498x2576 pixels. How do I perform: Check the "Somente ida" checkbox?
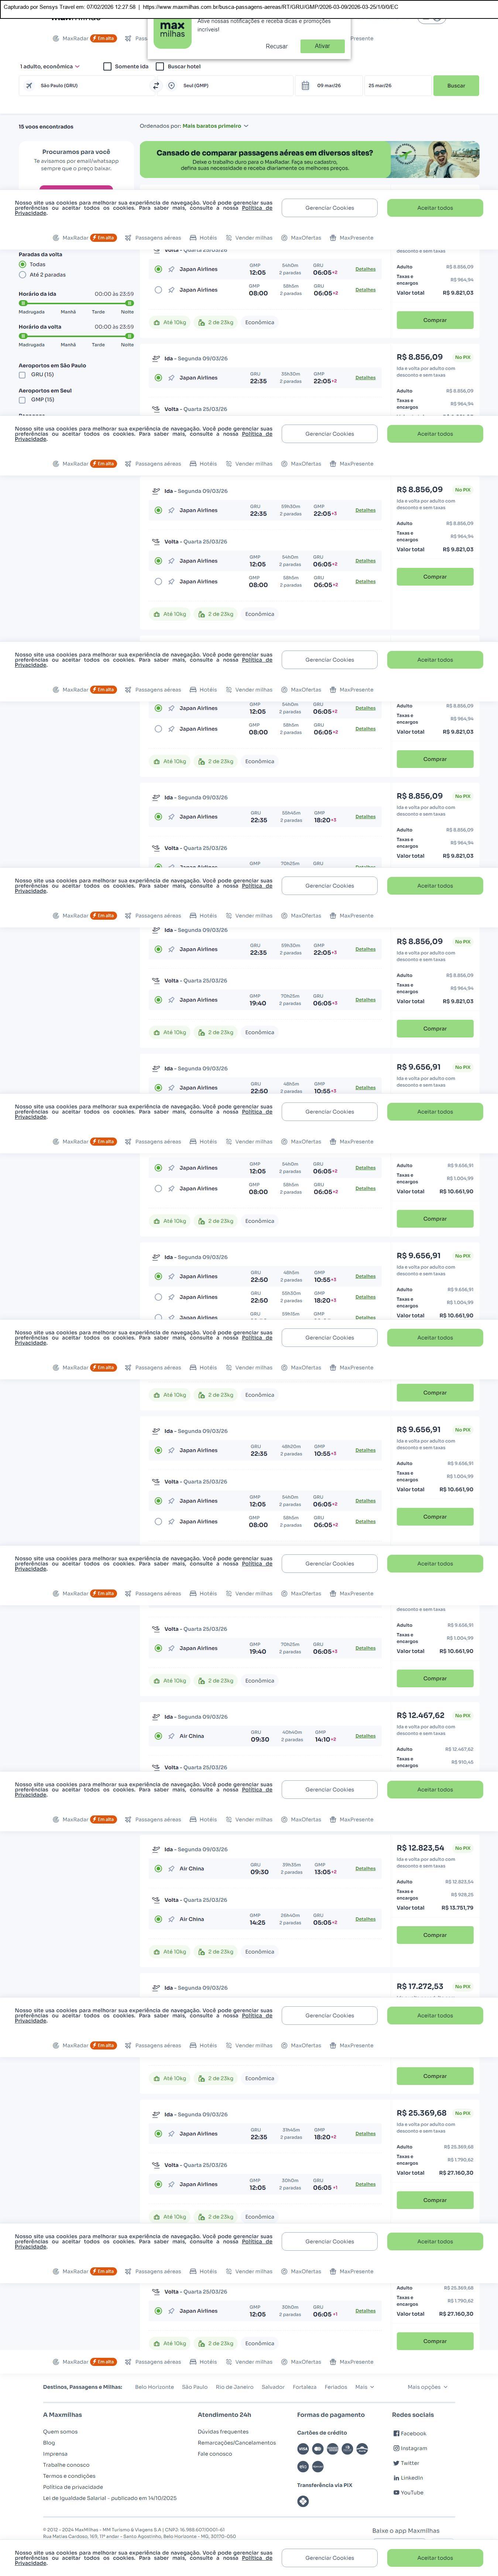(x=107, y=67)
